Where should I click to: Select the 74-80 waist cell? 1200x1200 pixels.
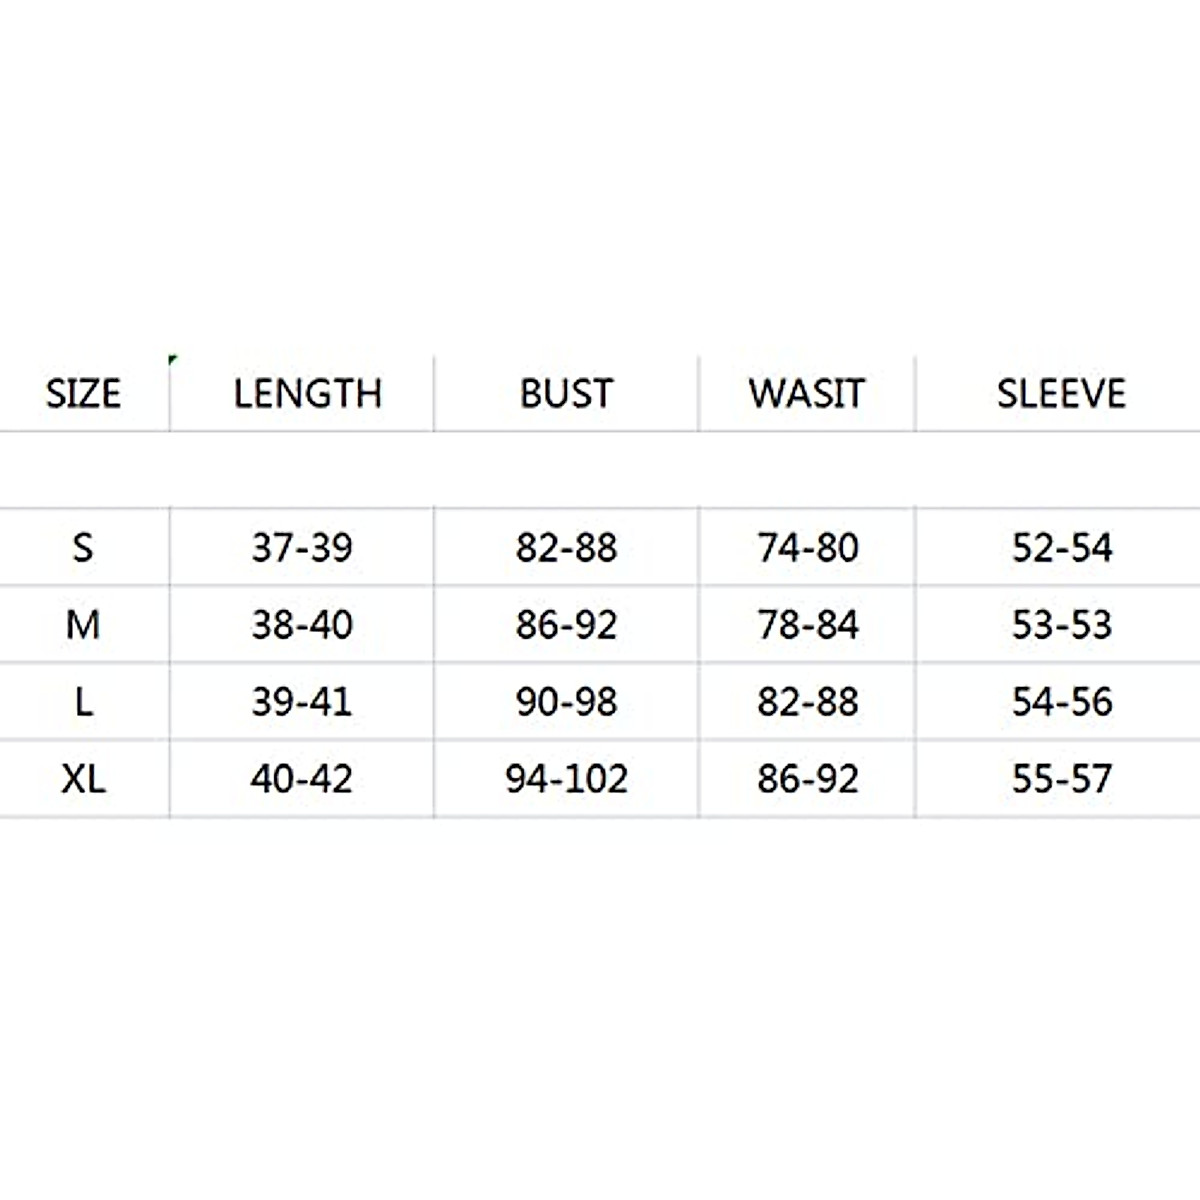point(807,547)
